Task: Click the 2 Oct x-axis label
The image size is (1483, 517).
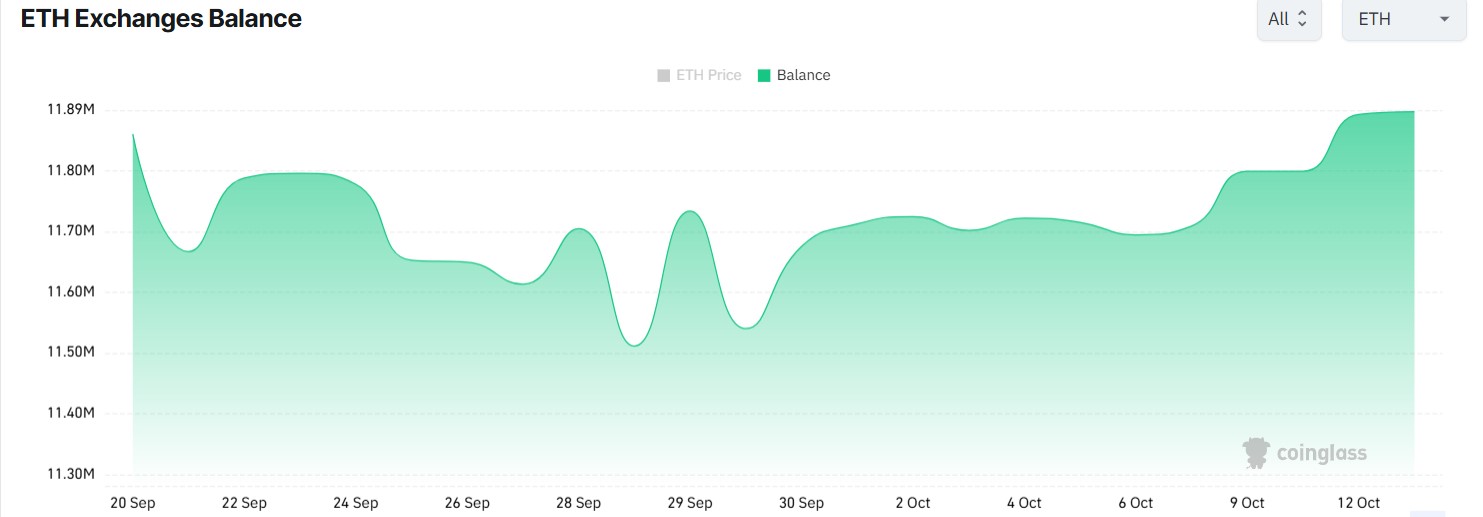Action: 913,503
